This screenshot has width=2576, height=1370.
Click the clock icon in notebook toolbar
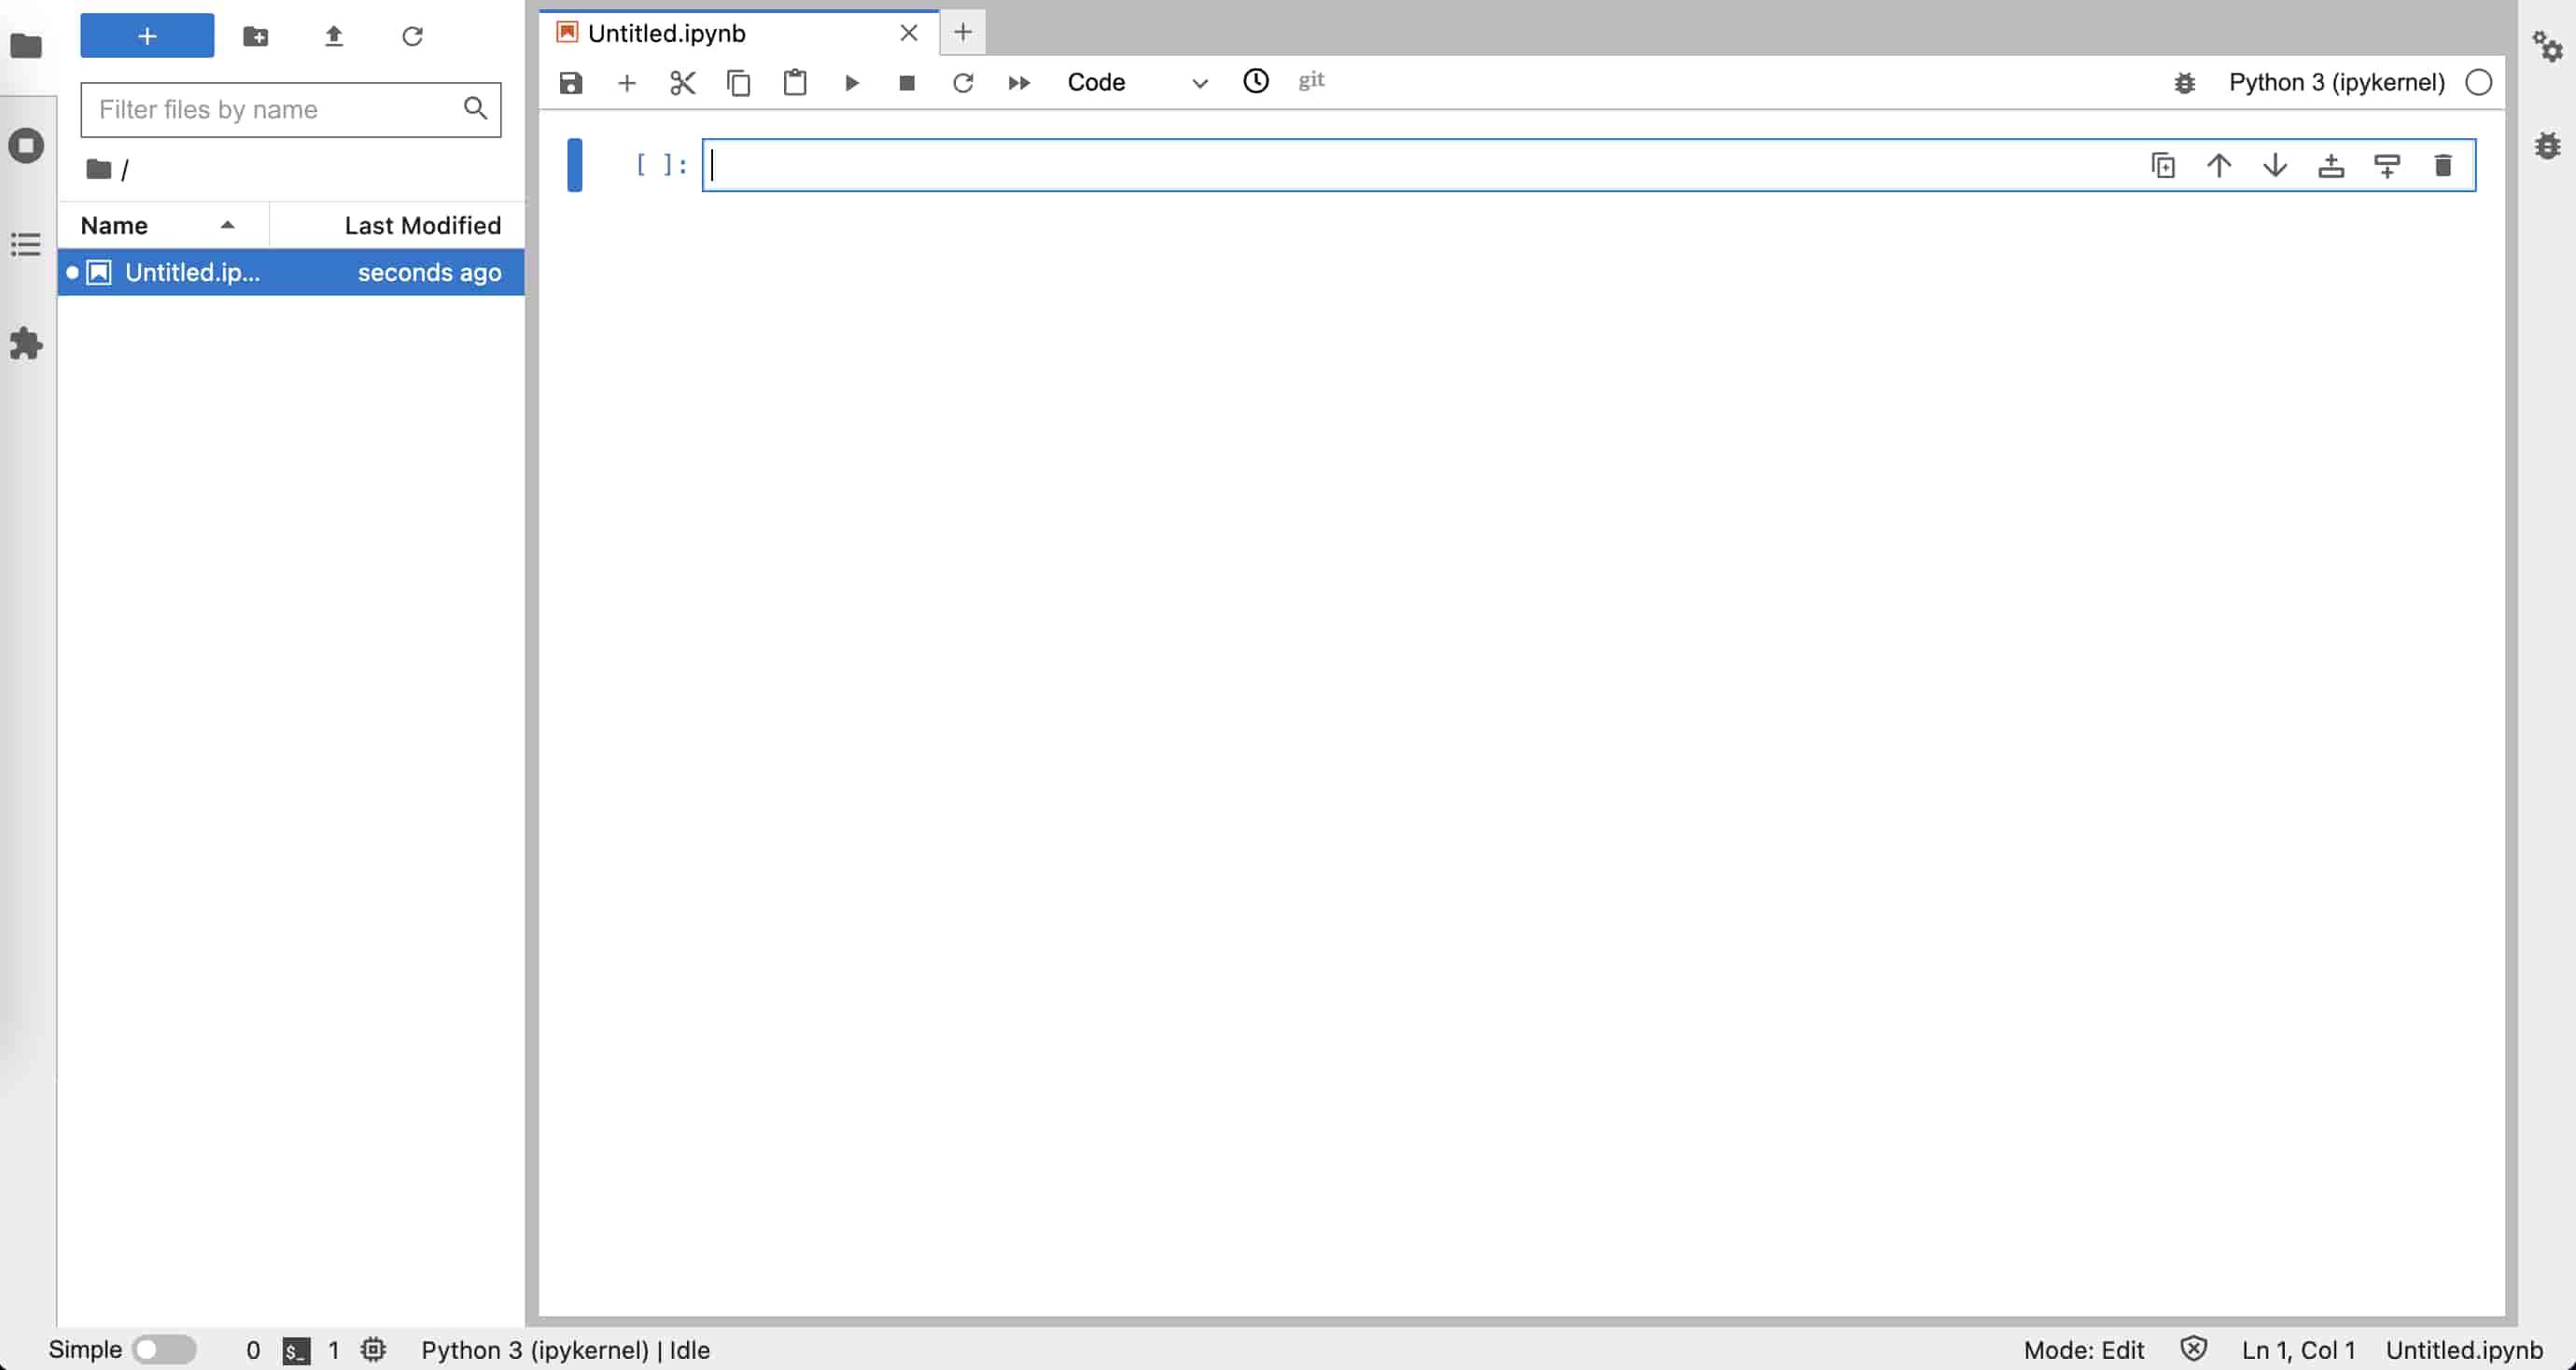tap(1256, 81)
